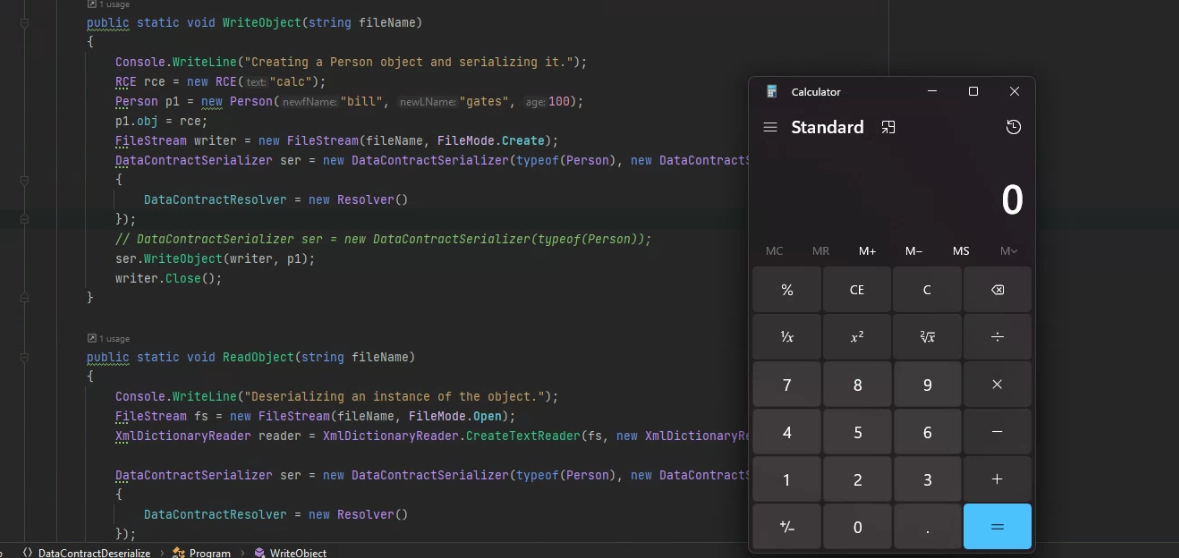Collapse initializer block fold in WriteObject
Image resolution: width=1179 pixels, height=558 pixels.
[25, 180]
